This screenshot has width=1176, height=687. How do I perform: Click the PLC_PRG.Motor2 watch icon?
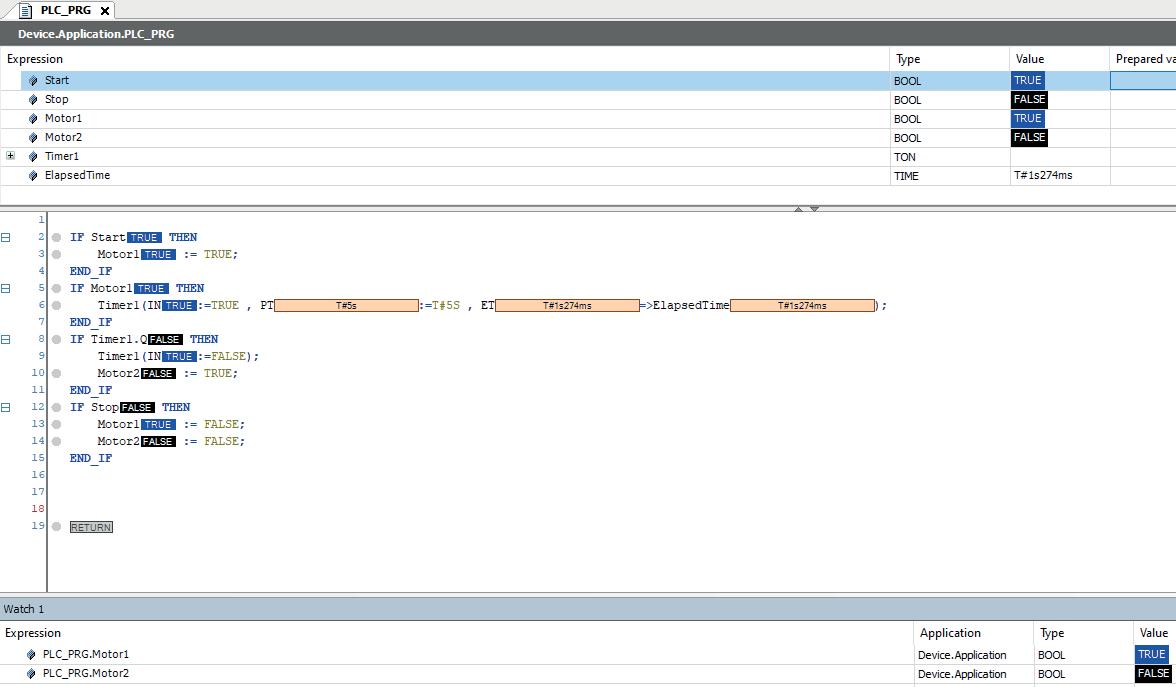point(31,674)
